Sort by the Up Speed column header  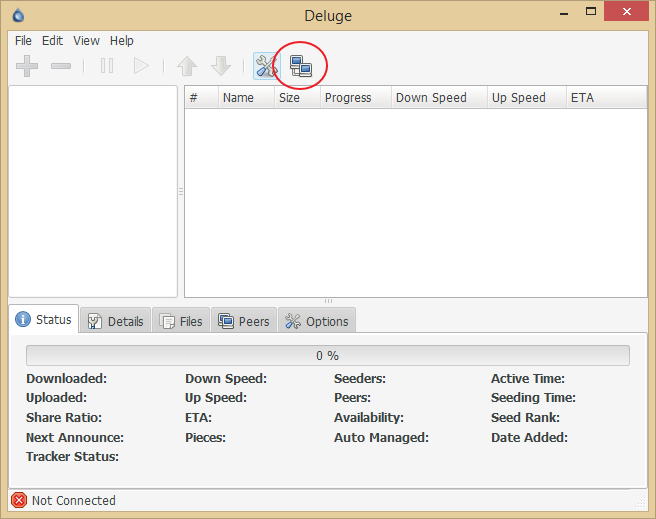[527, 97]
